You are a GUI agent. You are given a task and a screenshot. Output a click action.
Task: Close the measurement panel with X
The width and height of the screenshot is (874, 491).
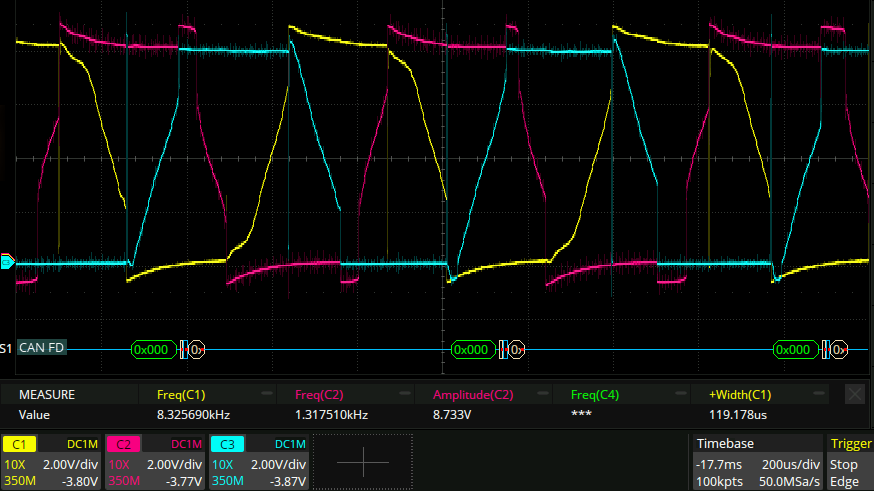point(855,395)
